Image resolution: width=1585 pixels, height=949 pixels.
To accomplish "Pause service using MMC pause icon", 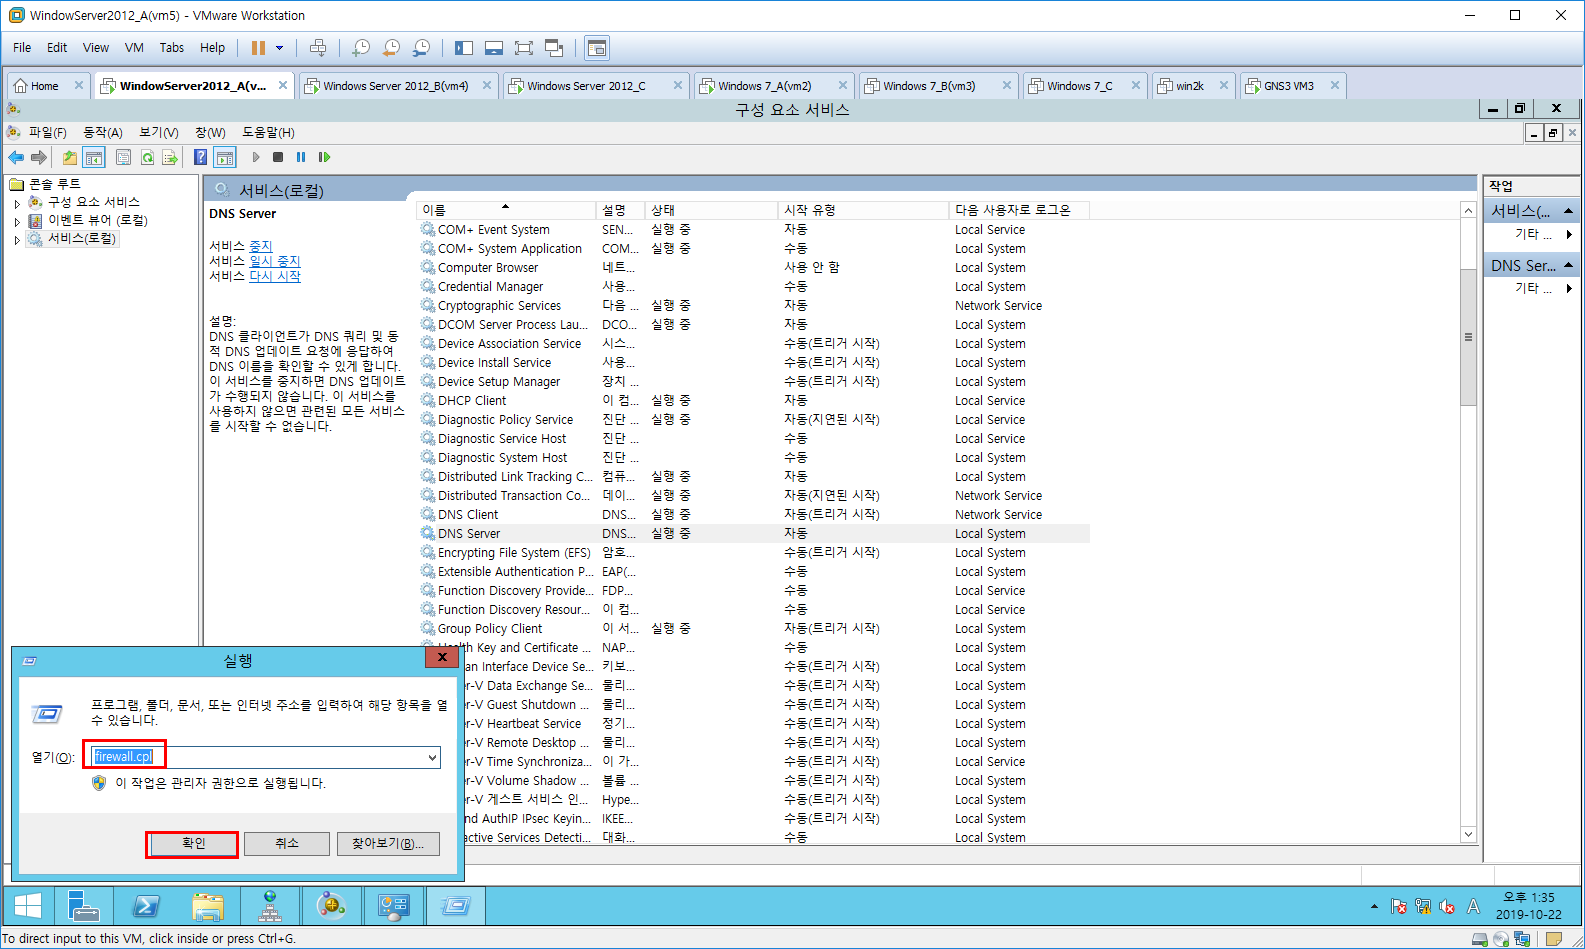I will point(301,157).
